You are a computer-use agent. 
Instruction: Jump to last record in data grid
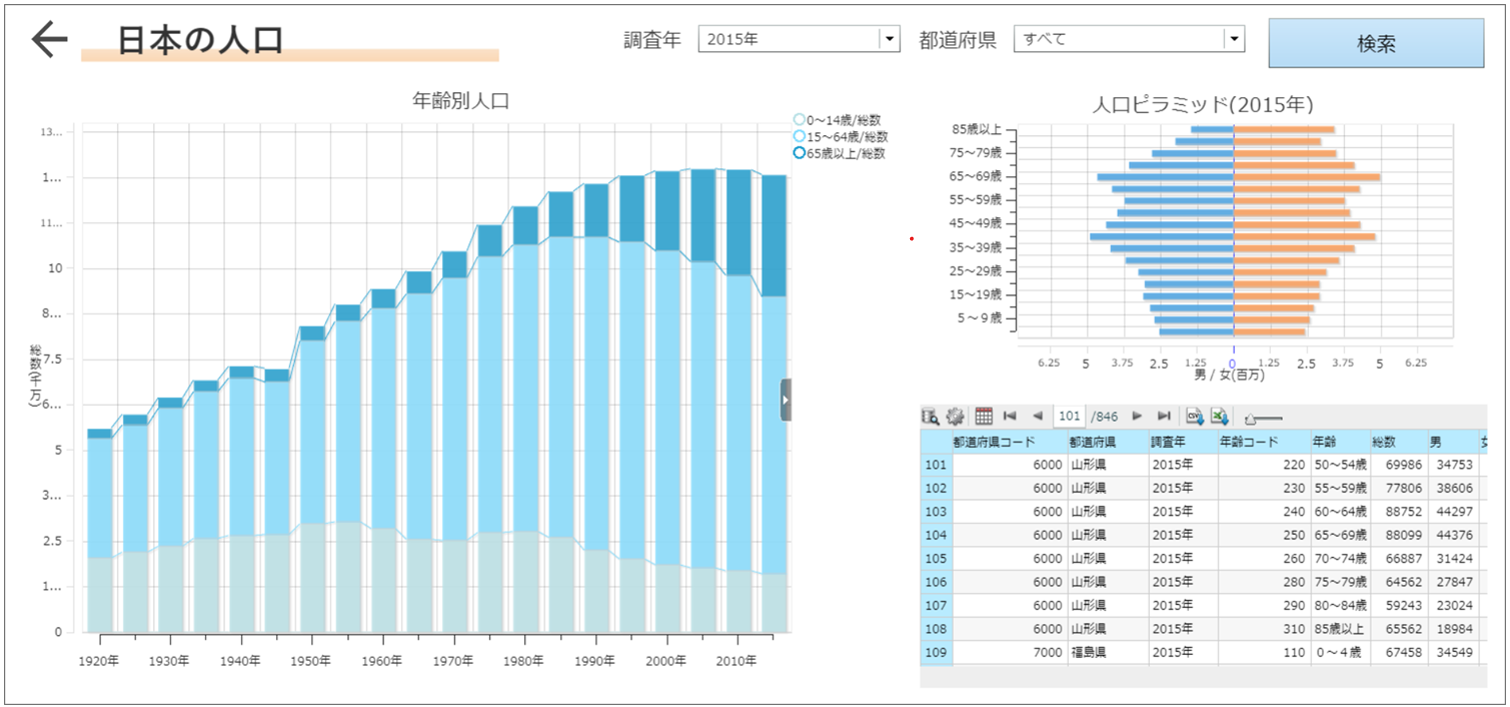(x=1164, y=416)
